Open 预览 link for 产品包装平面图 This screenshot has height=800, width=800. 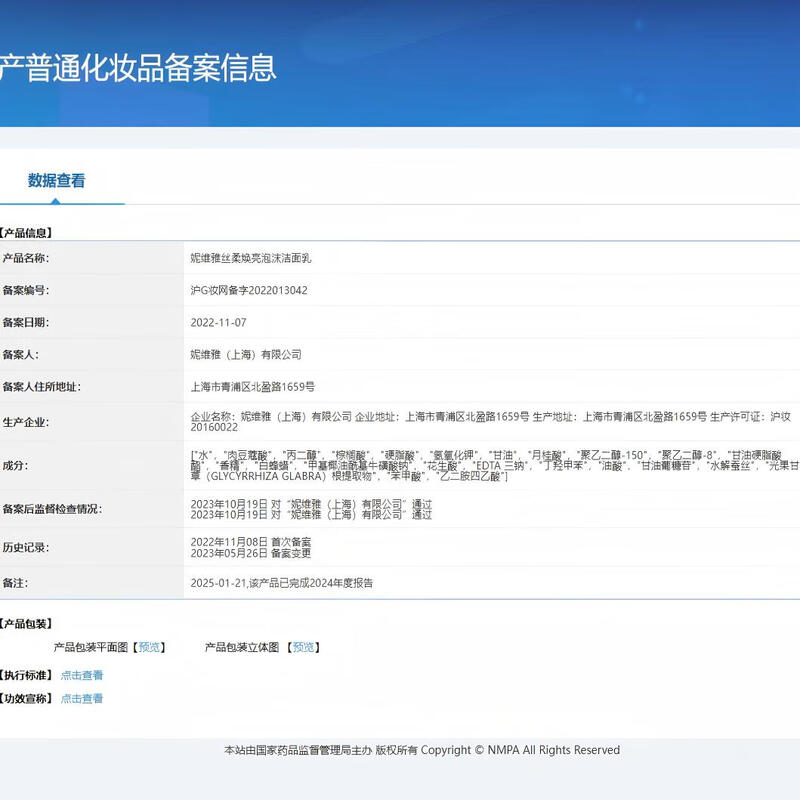click(149, 647)
